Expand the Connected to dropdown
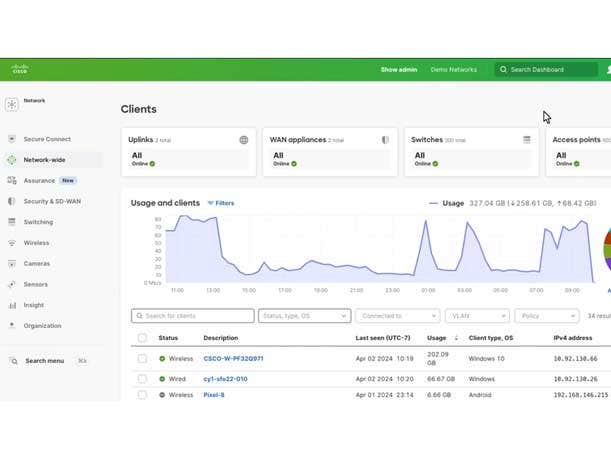Image resolution: width=611 pixels, height=458 pixels. [397, 316]
